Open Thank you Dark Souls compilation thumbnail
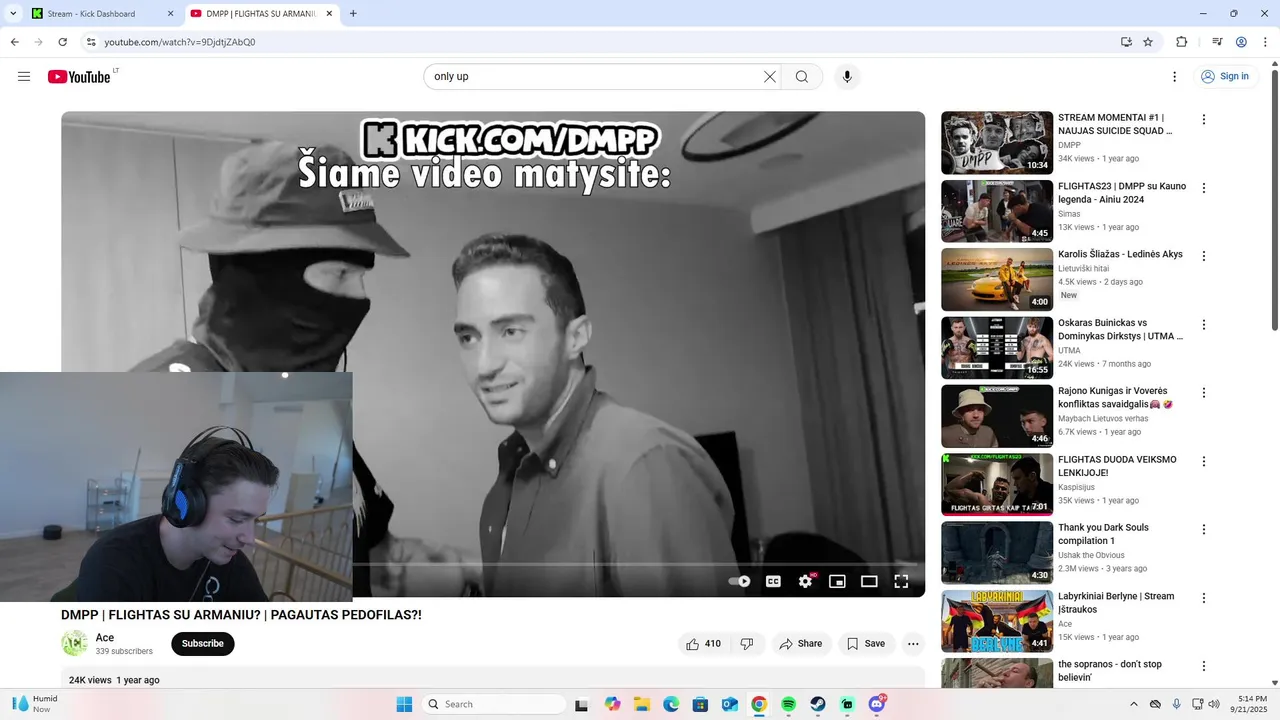Viewport: 1280px width, 720px height. 997,553
